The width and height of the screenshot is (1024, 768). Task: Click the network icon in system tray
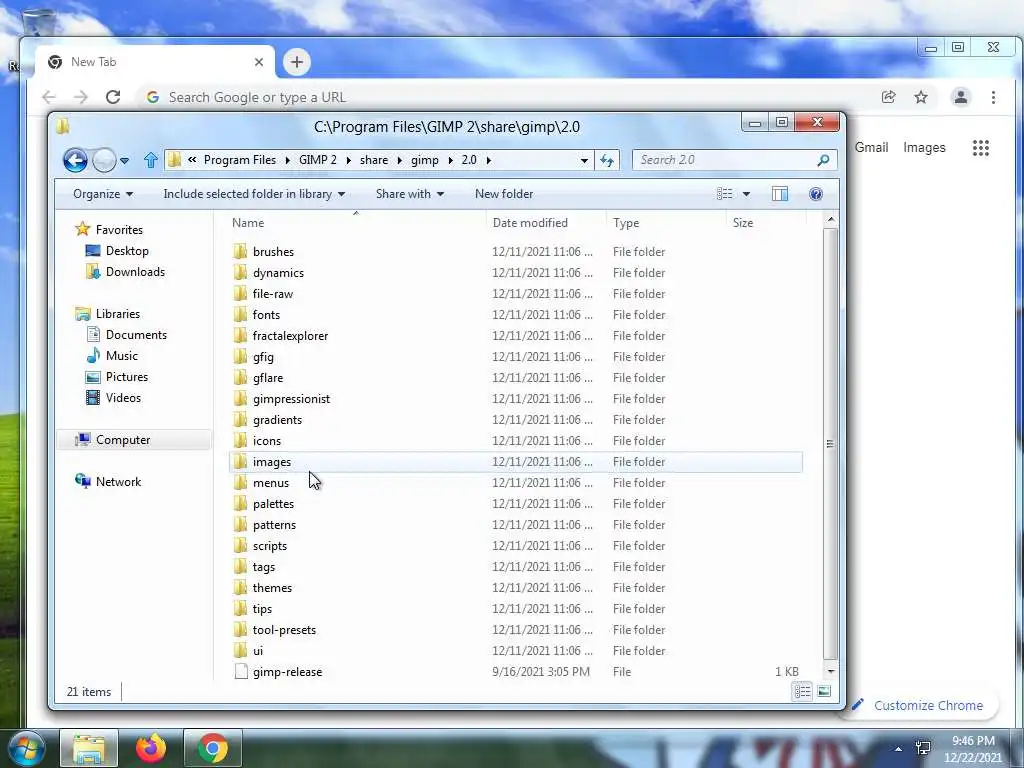(x=923, y=748)
